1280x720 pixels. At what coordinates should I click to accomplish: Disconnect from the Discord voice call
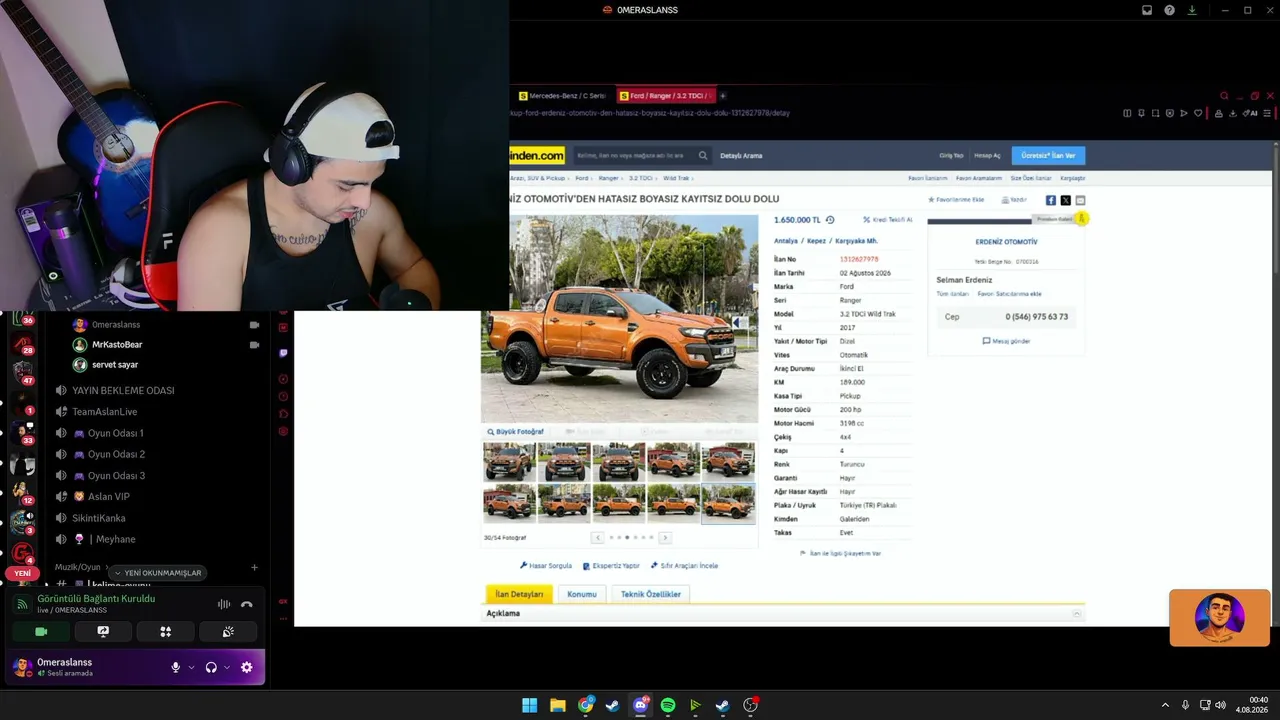(x=247, y=604)
